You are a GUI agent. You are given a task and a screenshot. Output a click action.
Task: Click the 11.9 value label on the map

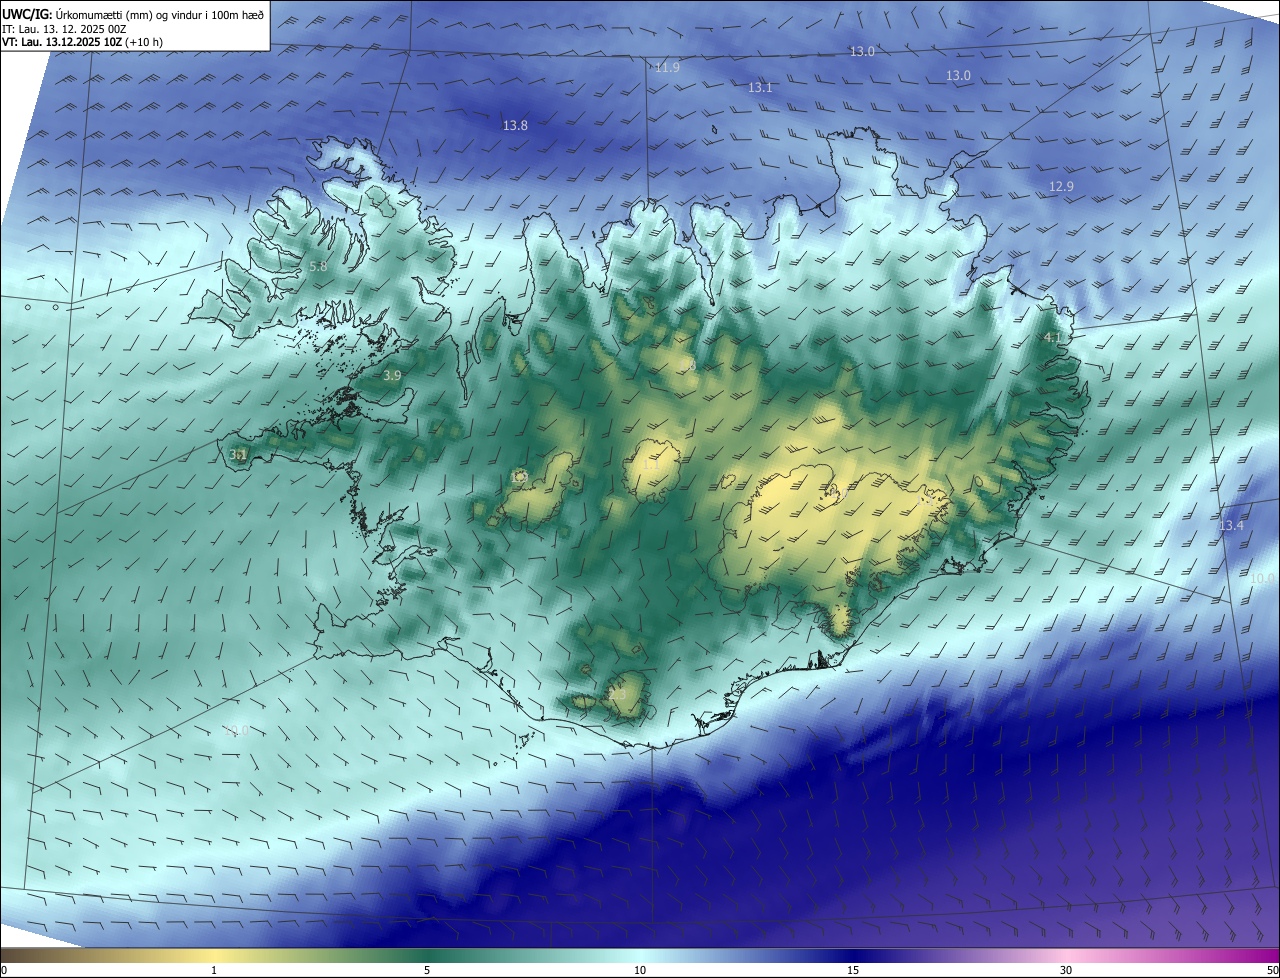pyautogui.click(x=667, y=68)
